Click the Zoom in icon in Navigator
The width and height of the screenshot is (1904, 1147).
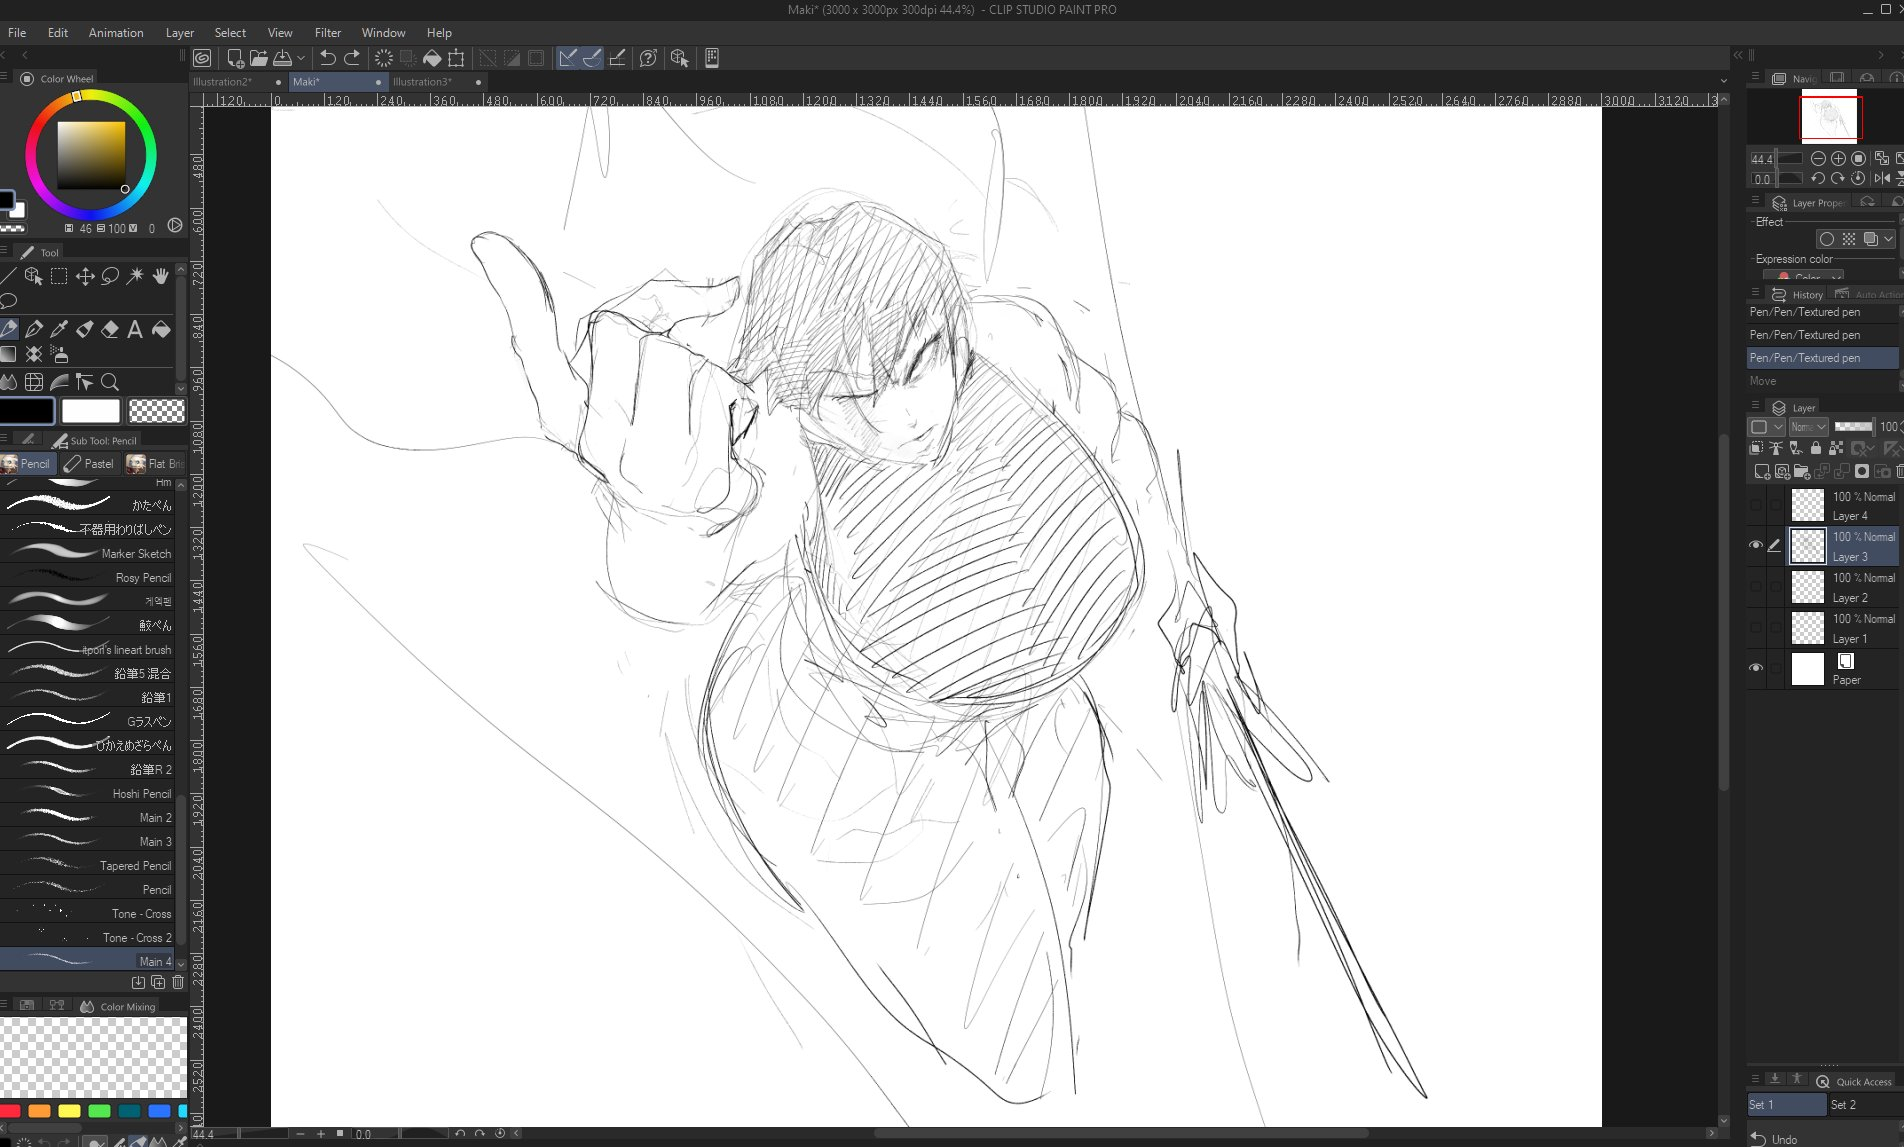click(x=1838, y=158)
